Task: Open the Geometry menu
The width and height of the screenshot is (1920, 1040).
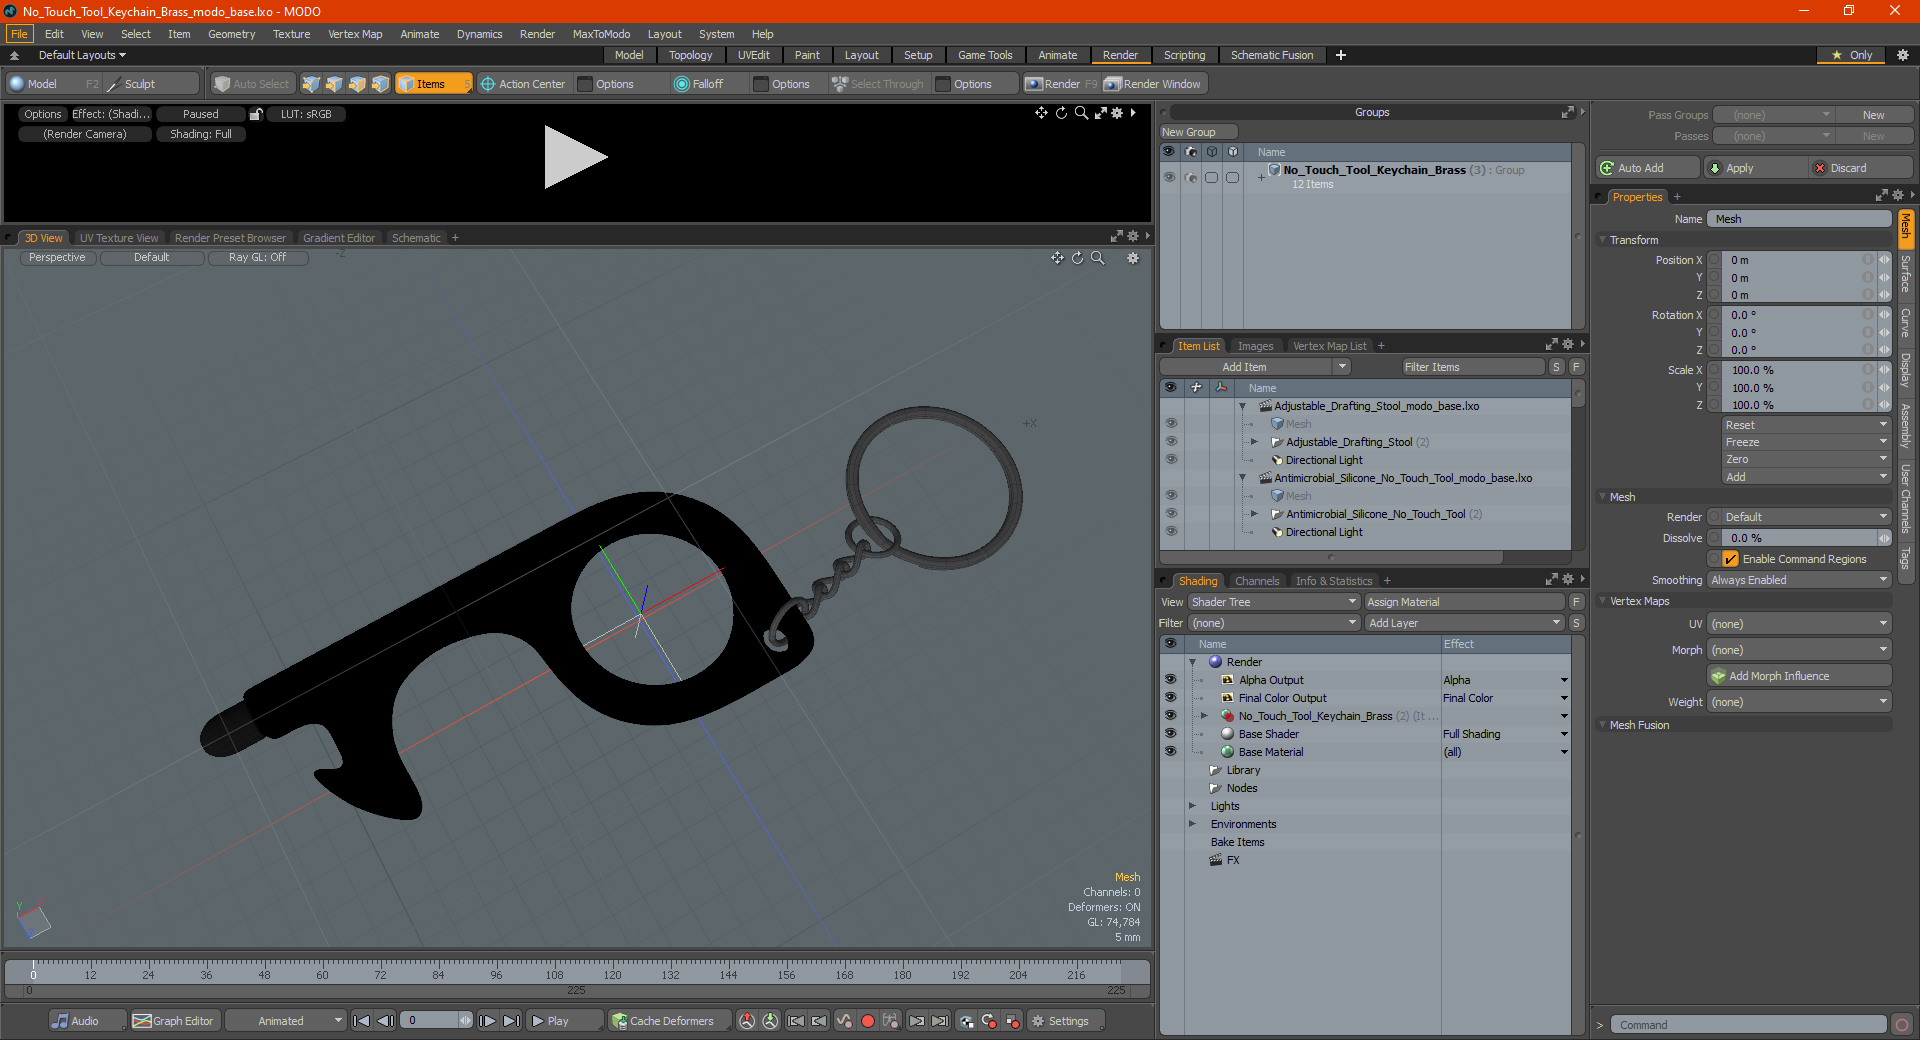Action: 231,34
